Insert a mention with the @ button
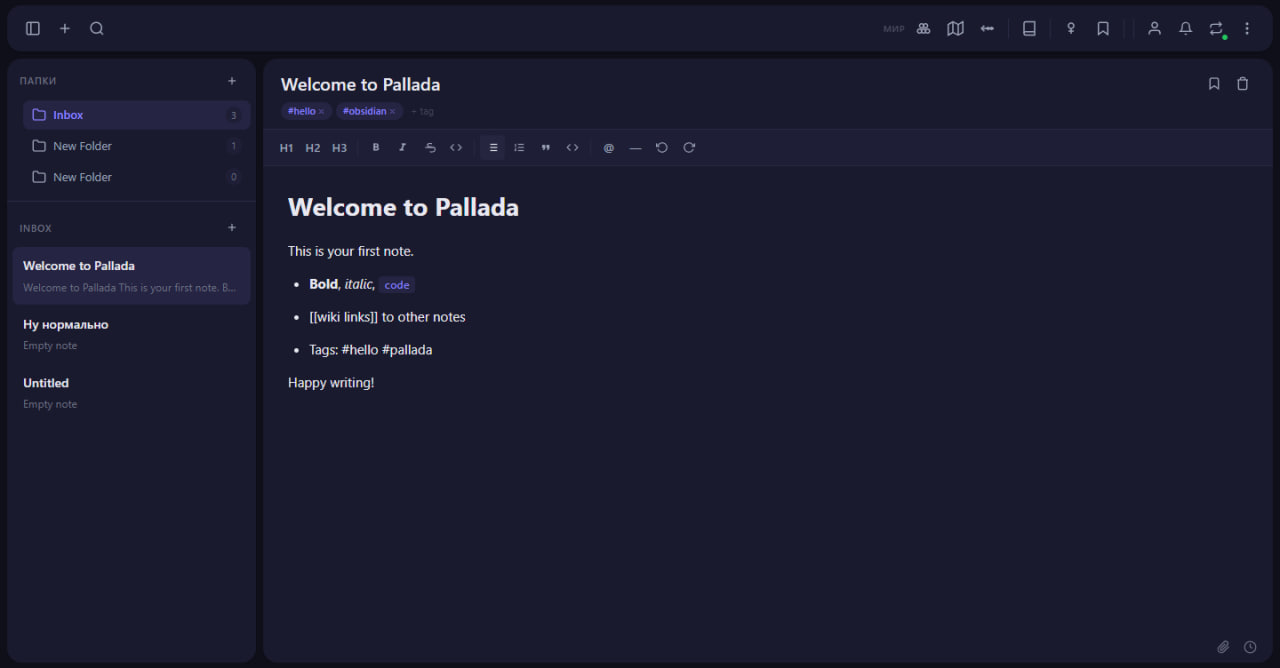This screenshot has height=668, width=1280. (x=609, y=148)
